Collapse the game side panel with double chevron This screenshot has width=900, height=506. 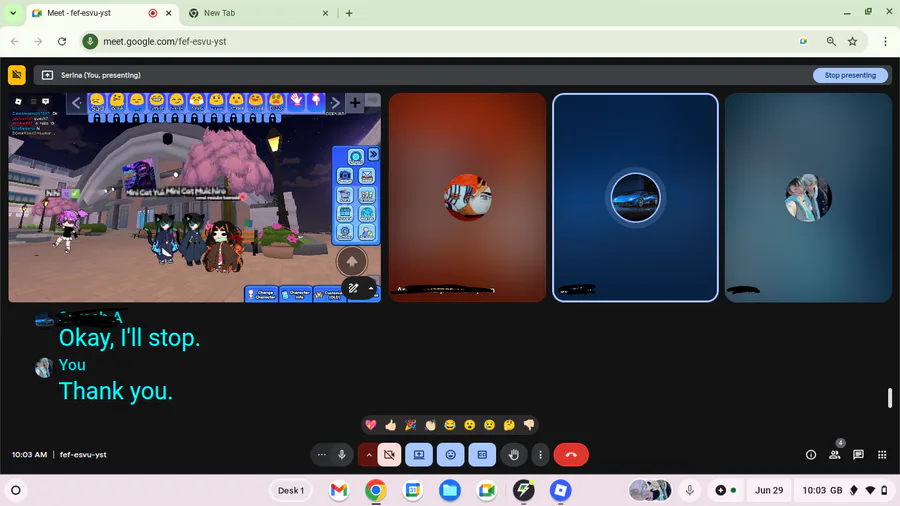point(373,154)
